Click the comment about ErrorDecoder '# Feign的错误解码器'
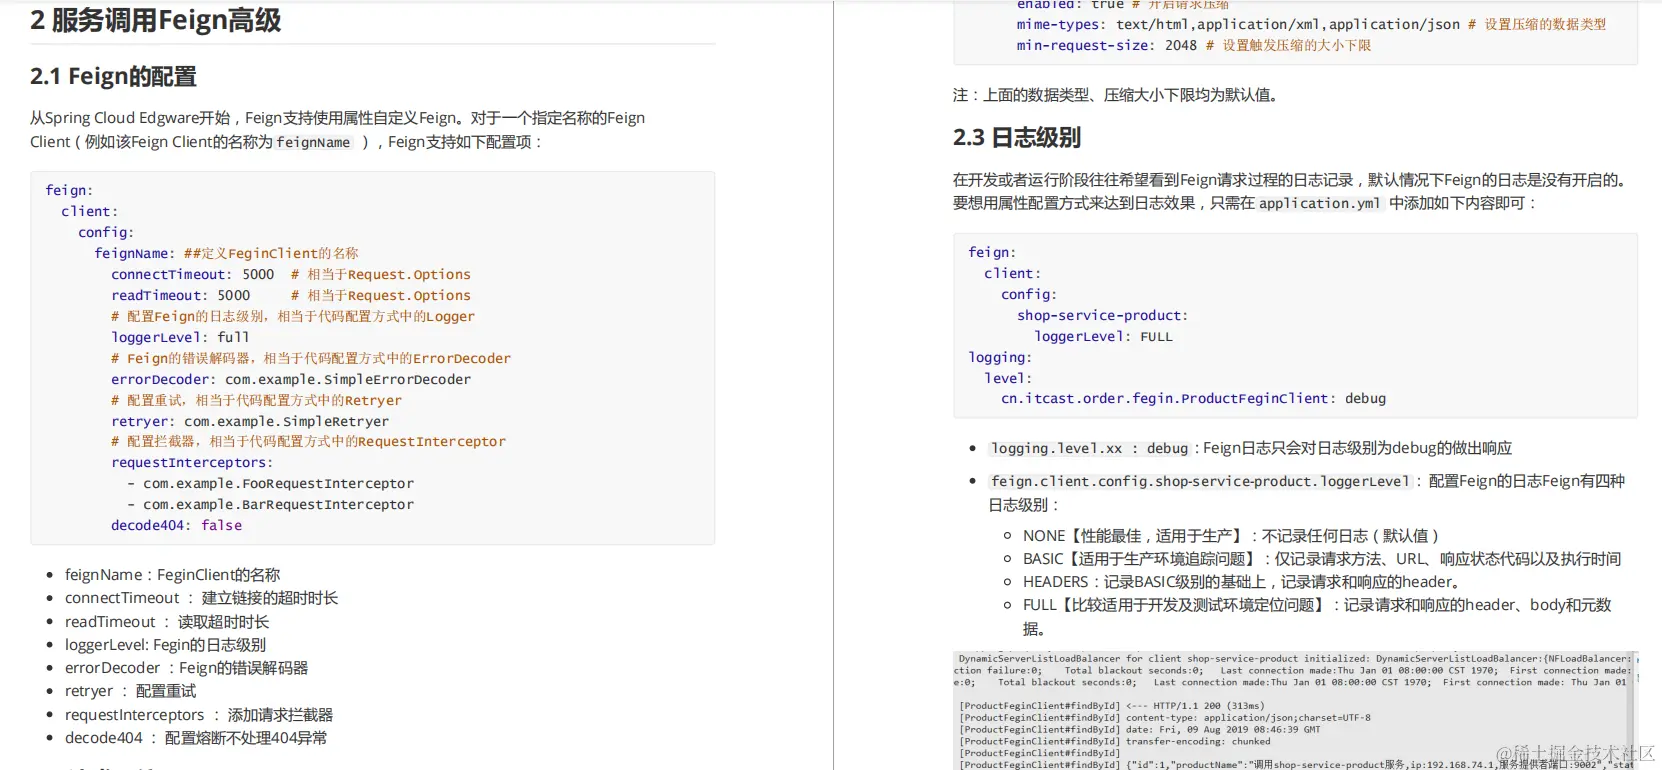 click(311, 358)
